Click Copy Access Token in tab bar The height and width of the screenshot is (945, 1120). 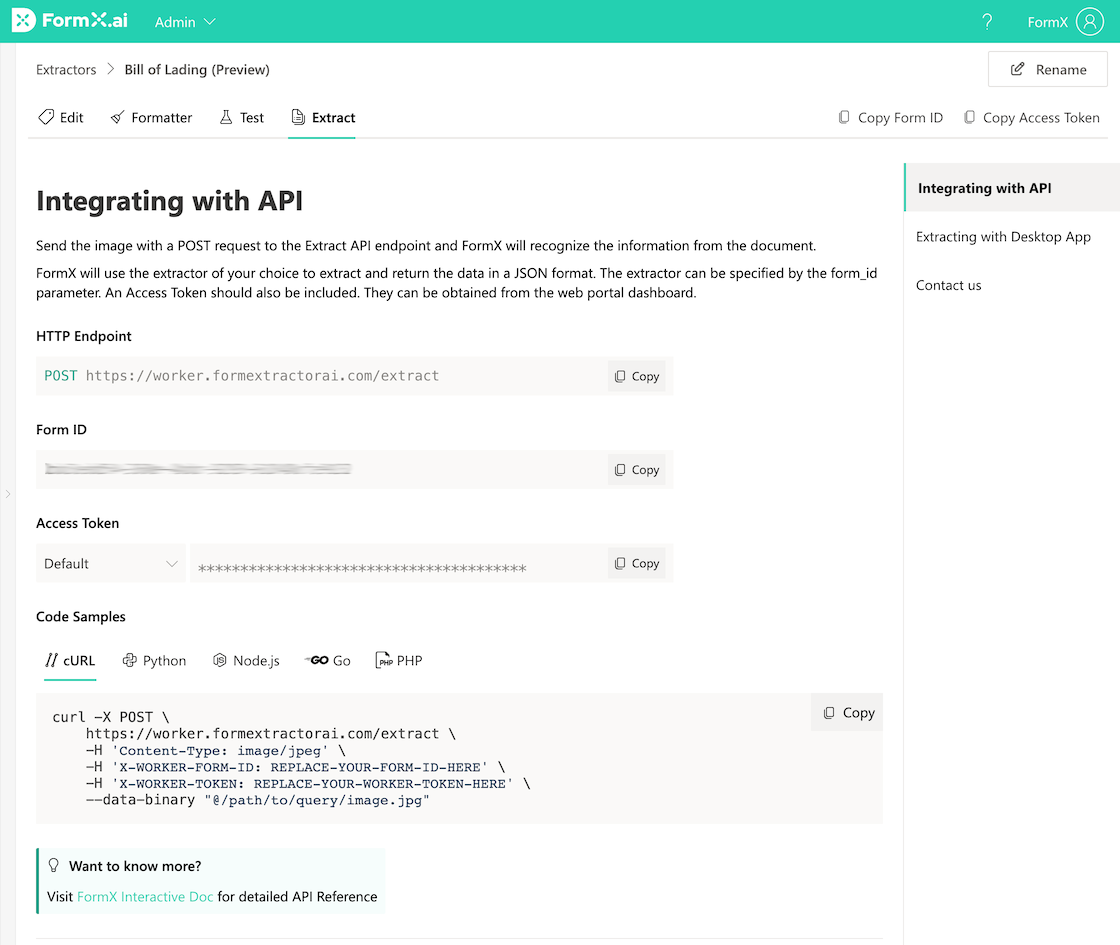[x=1031, y=118]
